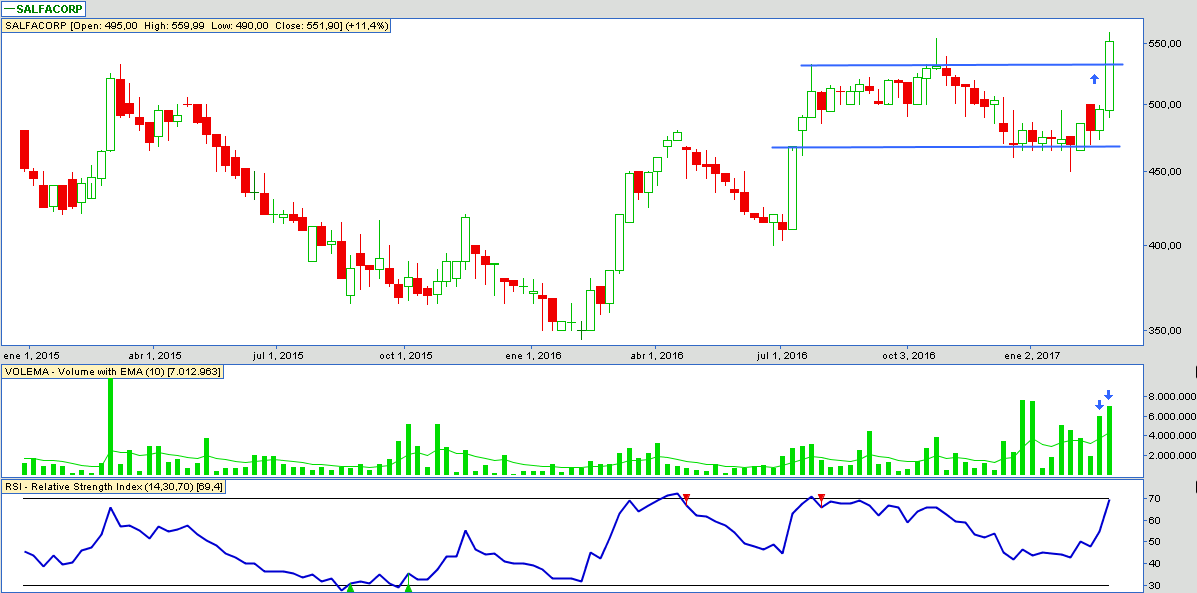Click the 'abr 1, 2015' date label
Image resolution: width=1197 pixels, height=593 pixels.
(x=154, y=356)
